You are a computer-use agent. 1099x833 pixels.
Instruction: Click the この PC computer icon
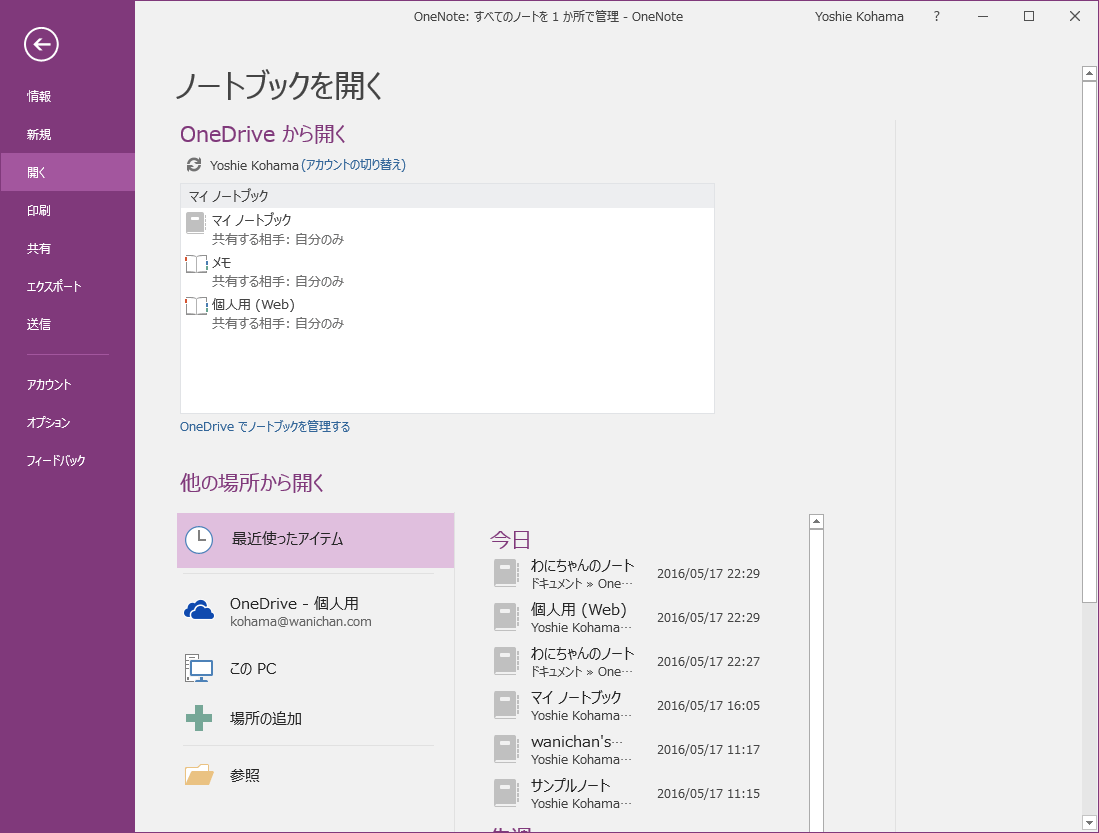pyautogui.click(x=199, y=668)
